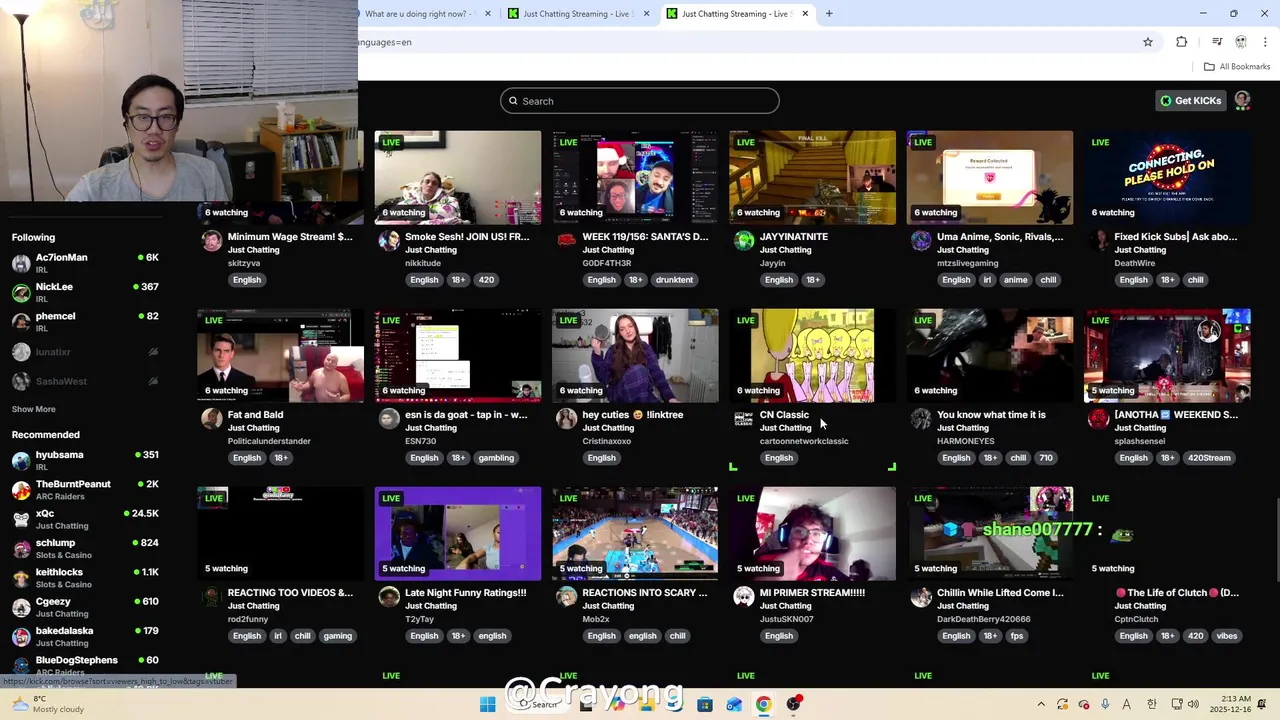
Task: Select the 'fps' tag under DarkDeathBerry420666
Action: (1017, 636)
